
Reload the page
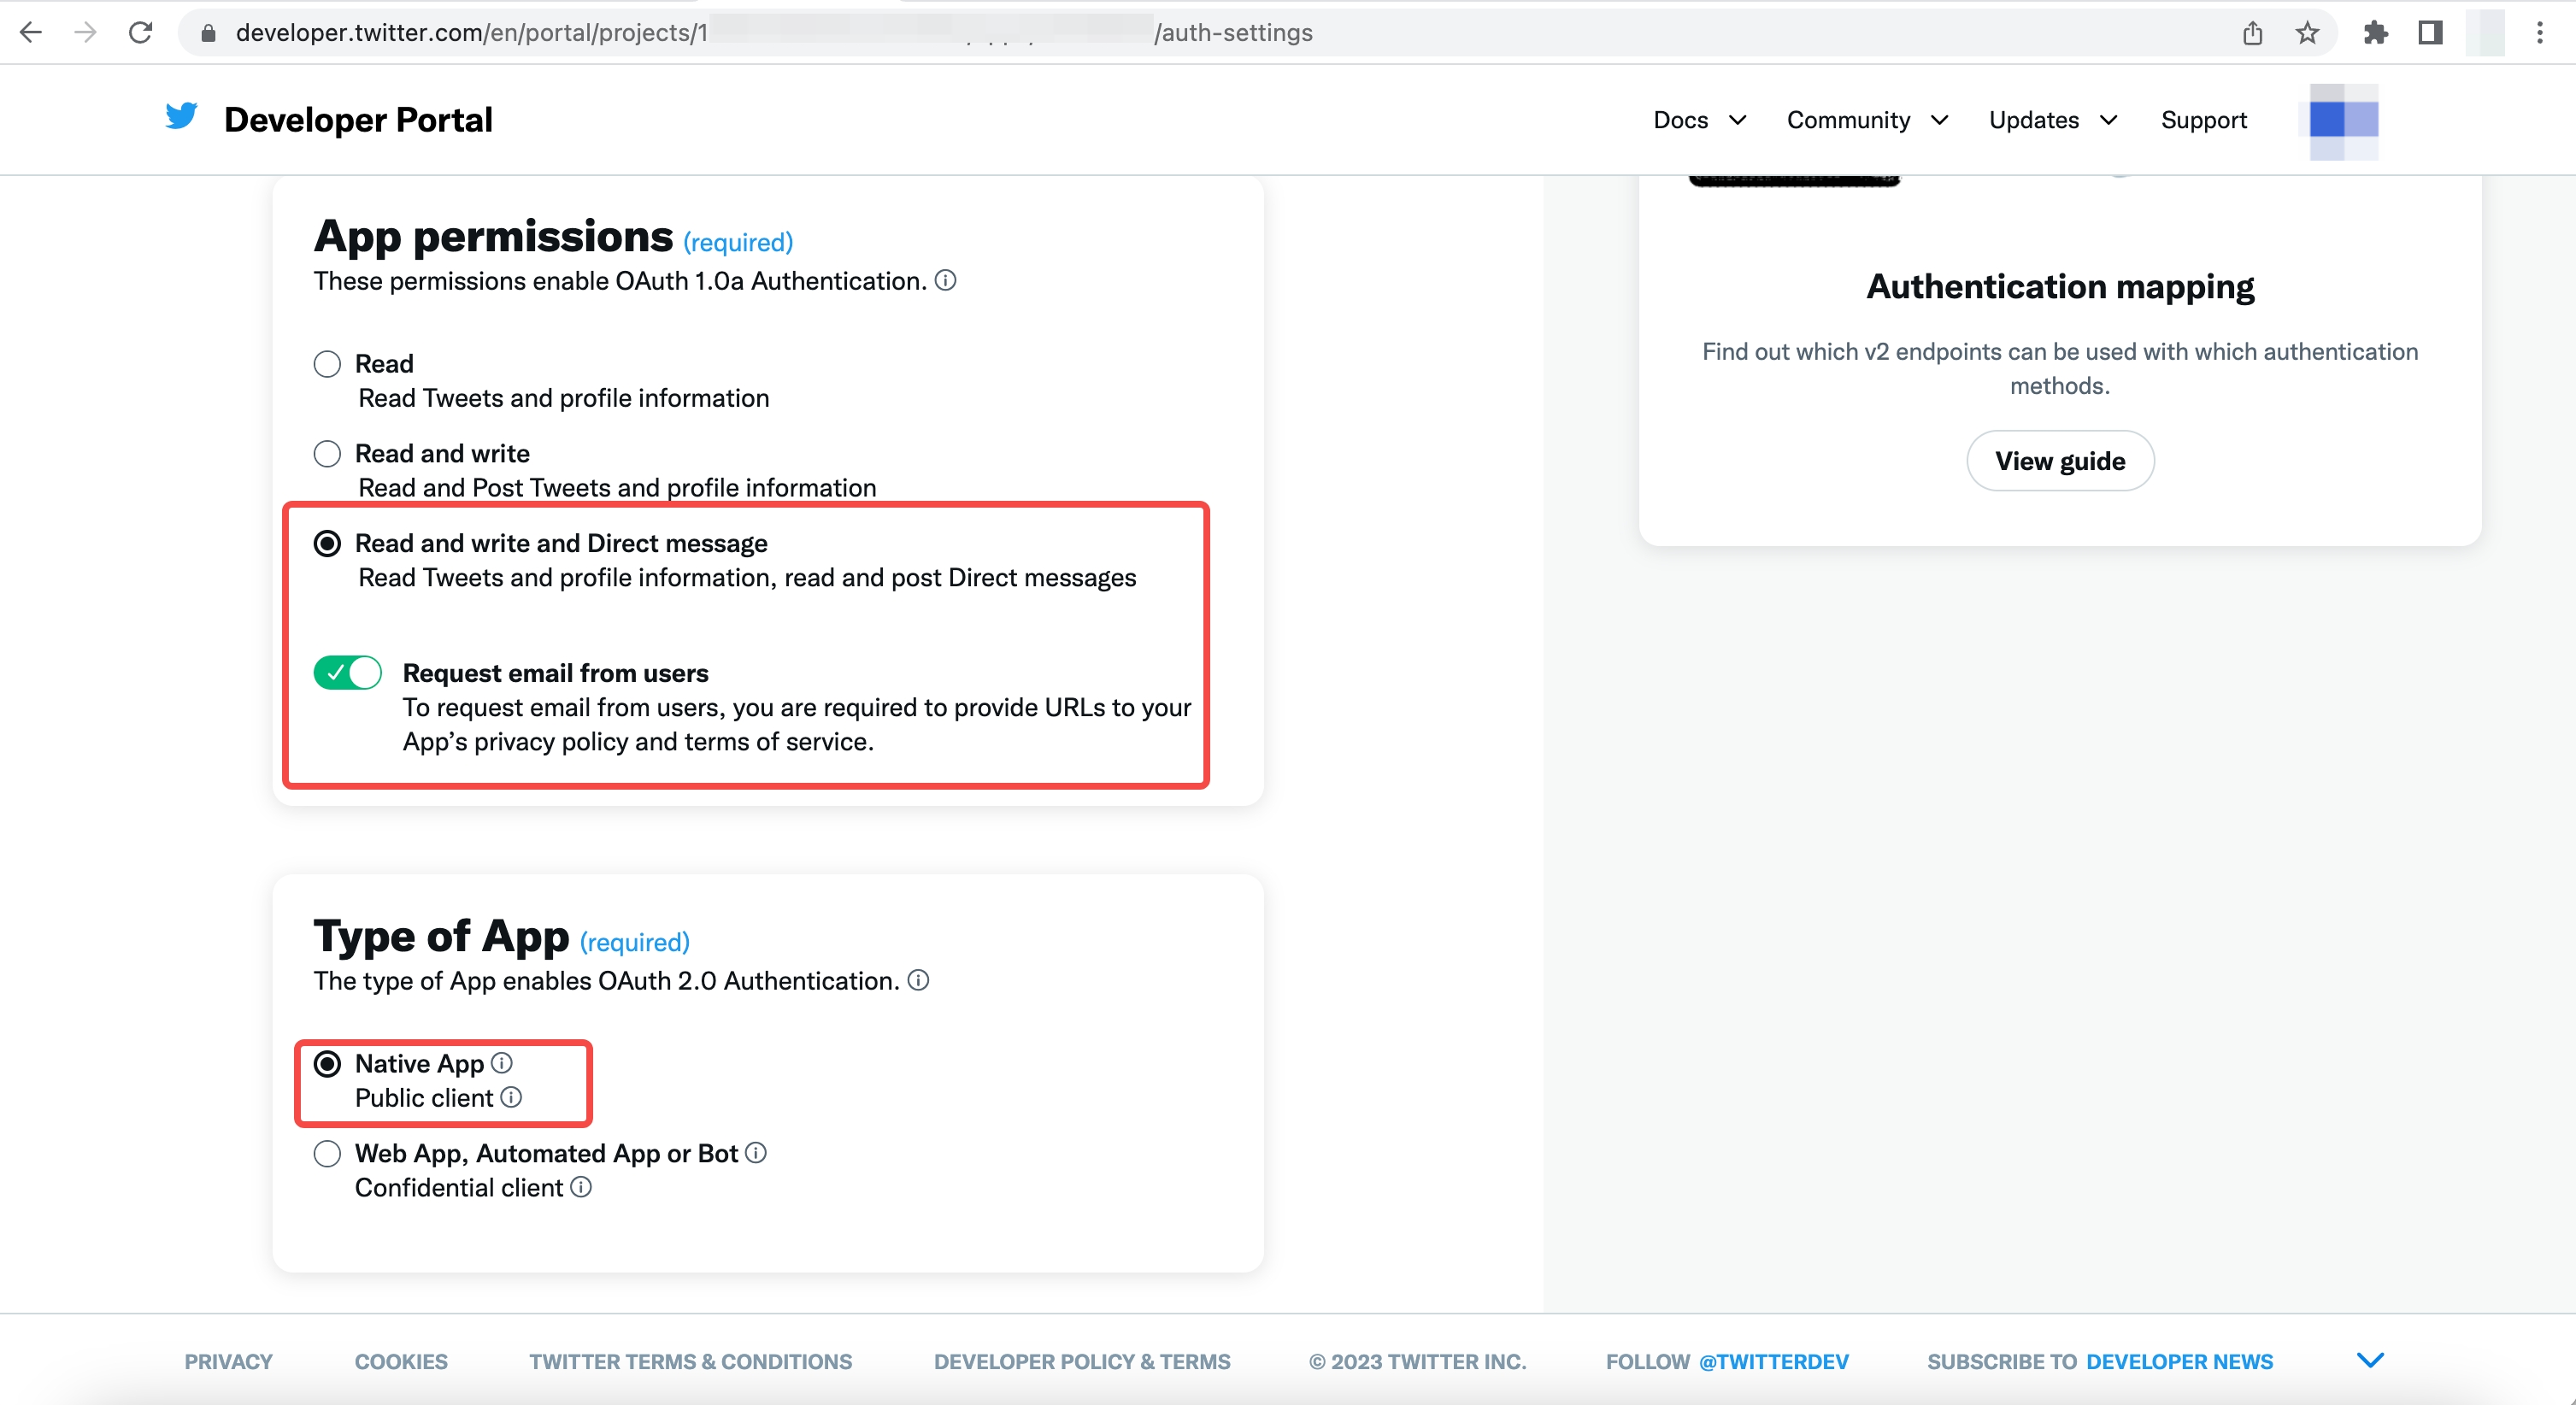tap(141, 33)
